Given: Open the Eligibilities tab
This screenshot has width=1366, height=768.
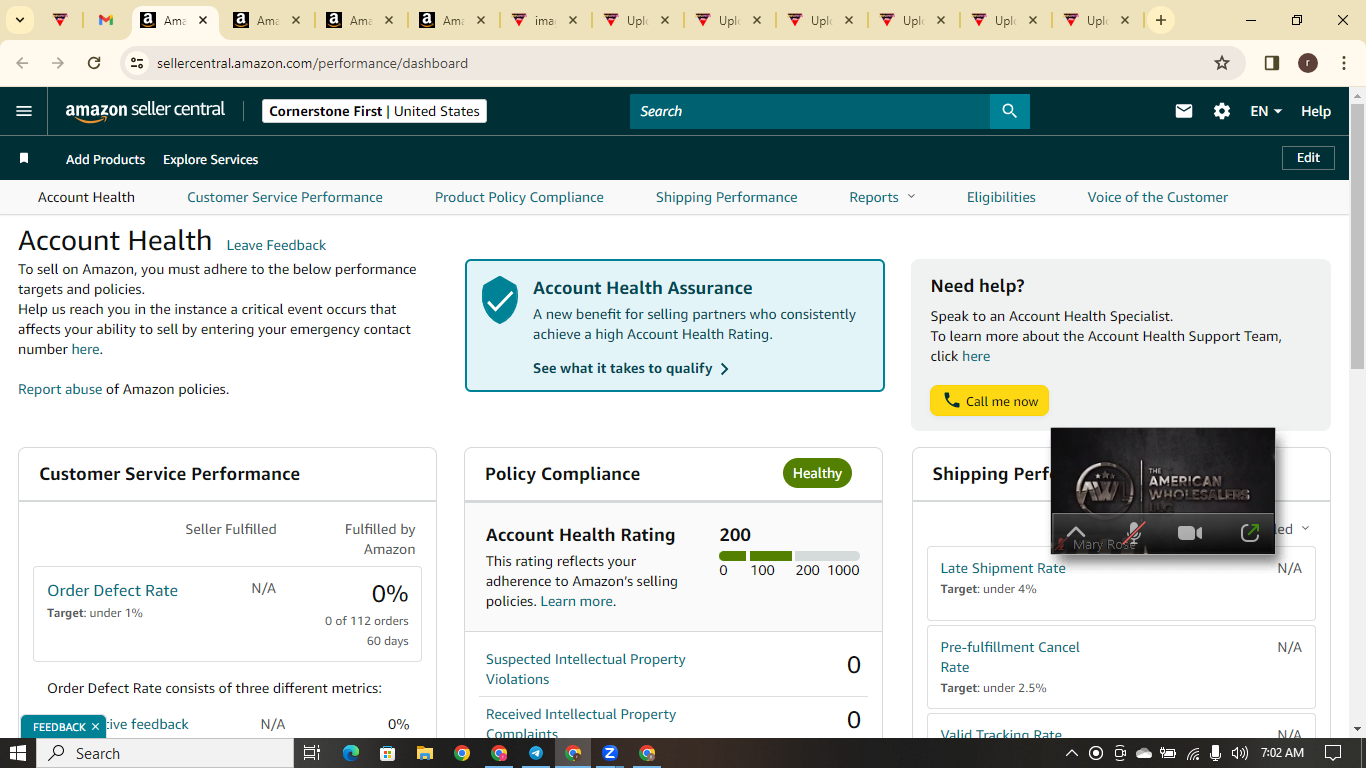Looking at the screenshot, I should click(1001, 197).
